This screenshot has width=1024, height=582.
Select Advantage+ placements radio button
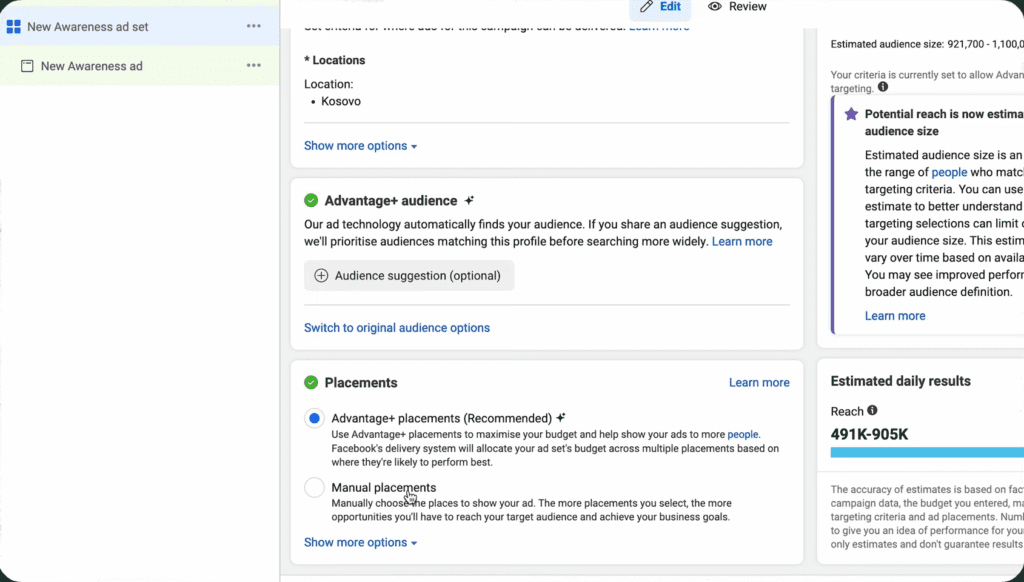coord(314,419)
